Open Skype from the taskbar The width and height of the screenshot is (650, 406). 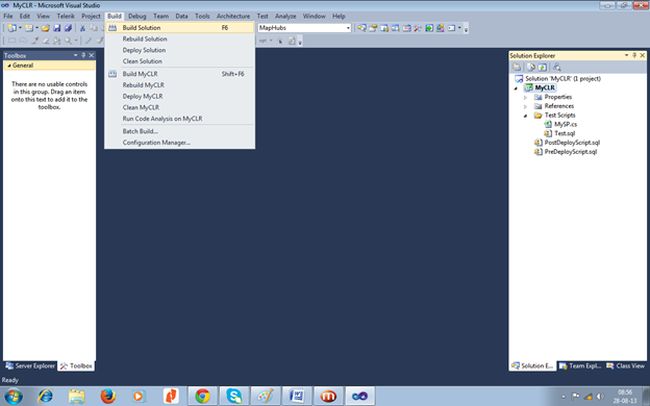pyautogui.click(x=234, y=396)
